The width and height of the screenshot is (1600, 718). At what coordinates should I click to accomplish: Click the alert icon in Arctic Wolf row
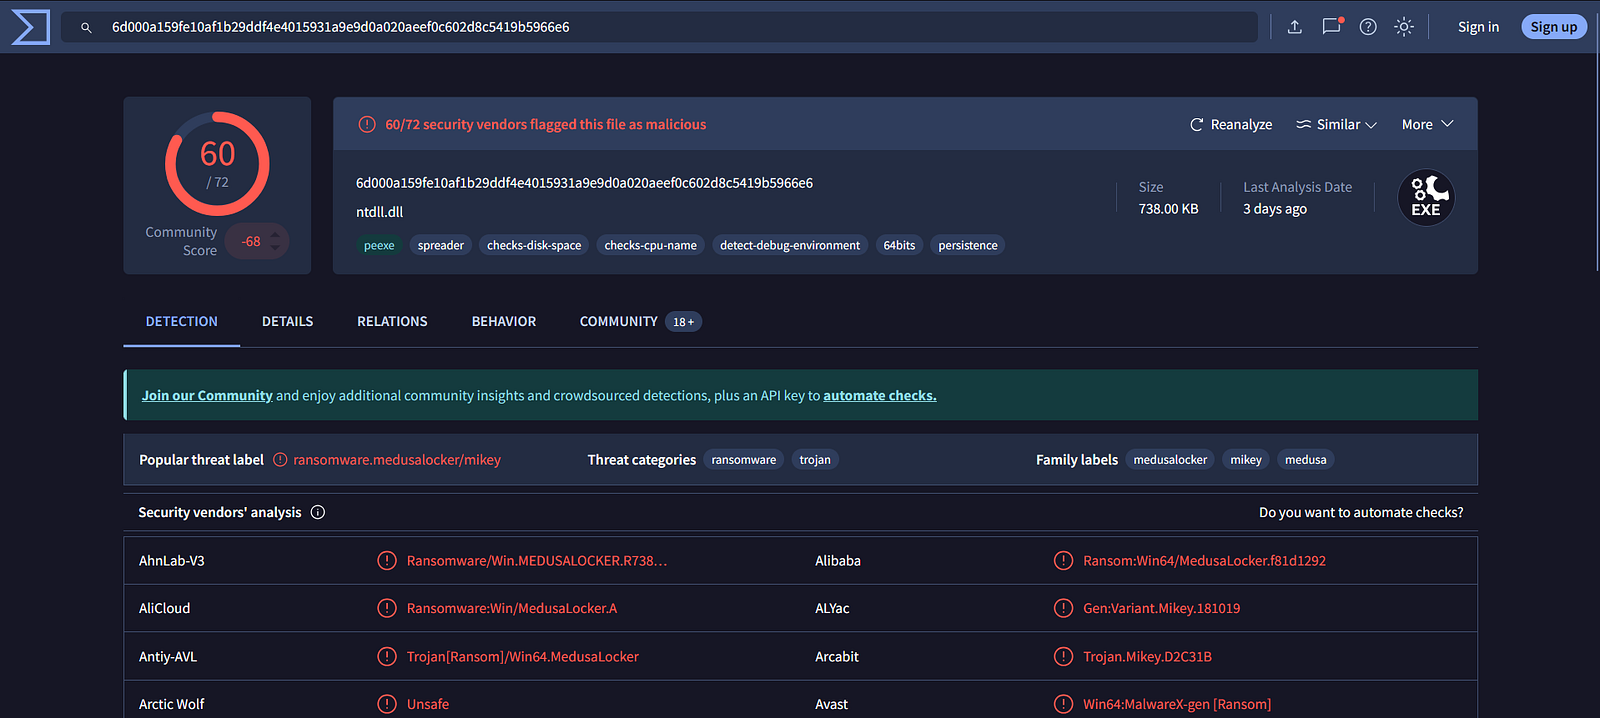pos(387,704)
